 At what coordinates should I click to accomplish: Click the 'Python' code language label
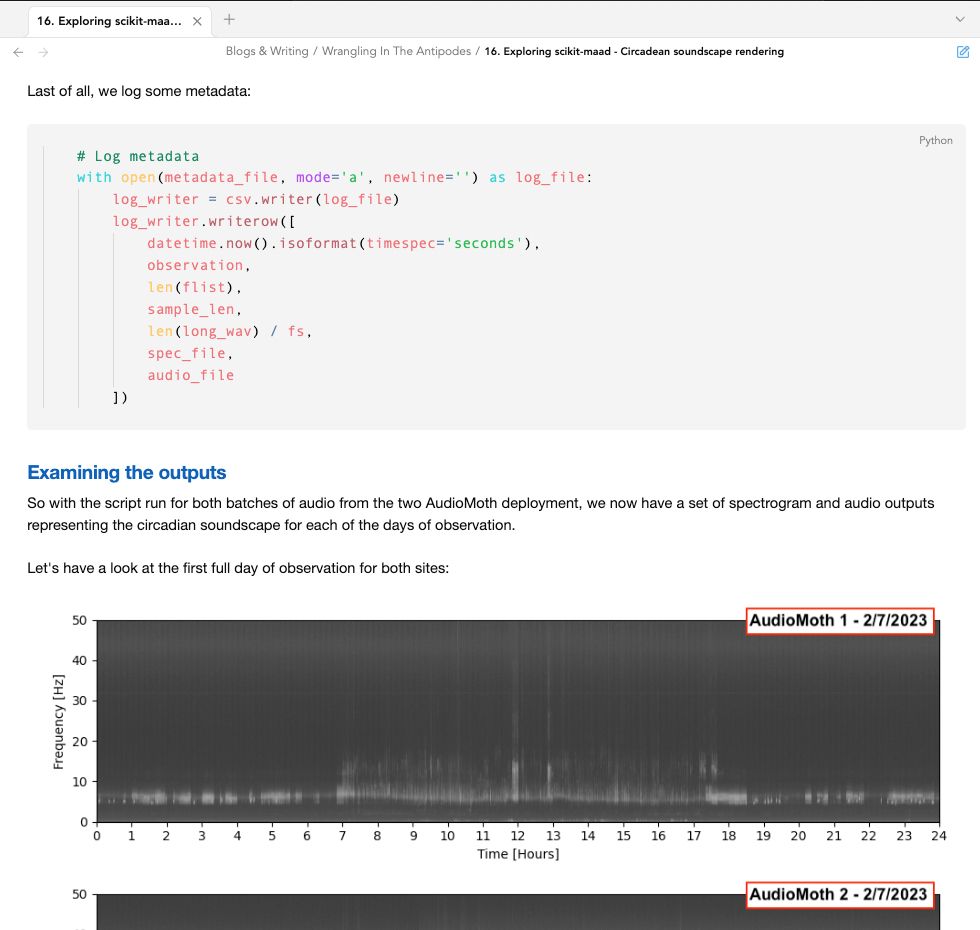pos(935,141)
